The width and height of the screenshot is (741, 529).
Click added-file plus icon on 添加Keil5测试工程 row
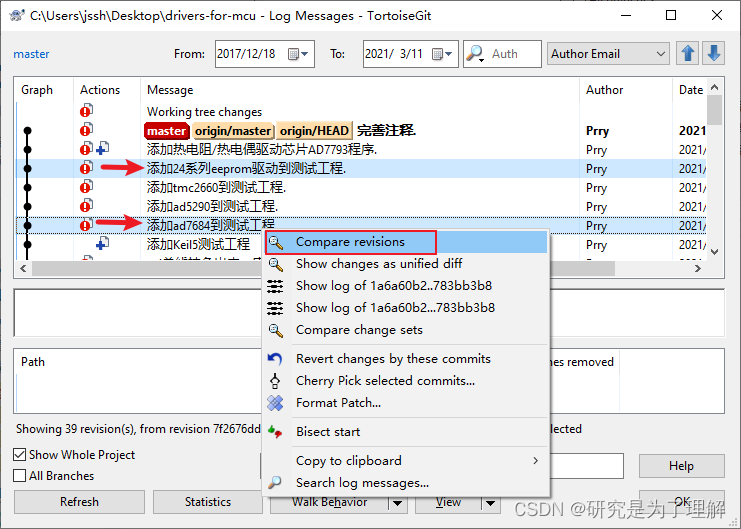103,244
